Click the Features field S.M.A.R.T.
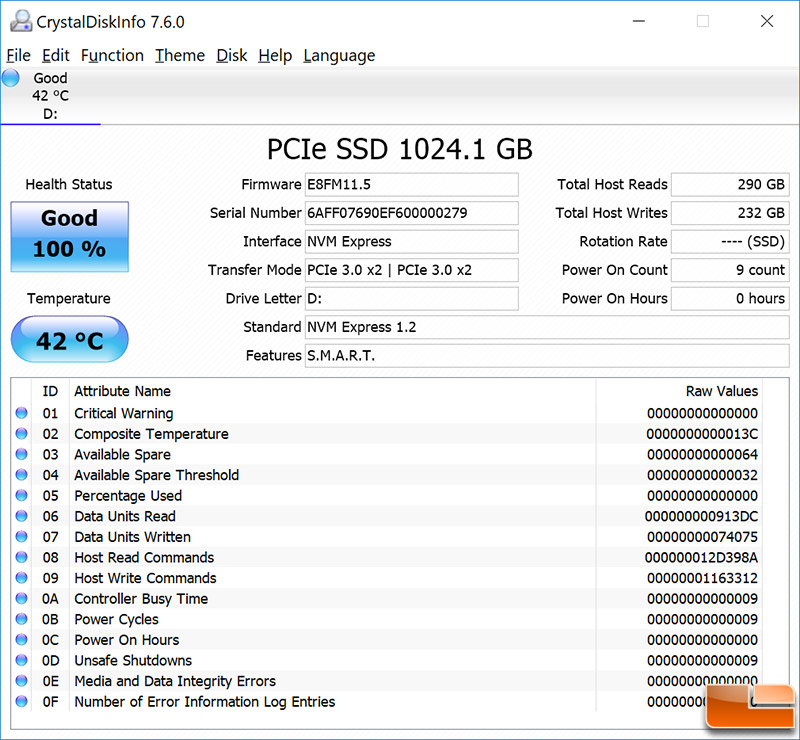800x740 pixels. coord(547,356)
